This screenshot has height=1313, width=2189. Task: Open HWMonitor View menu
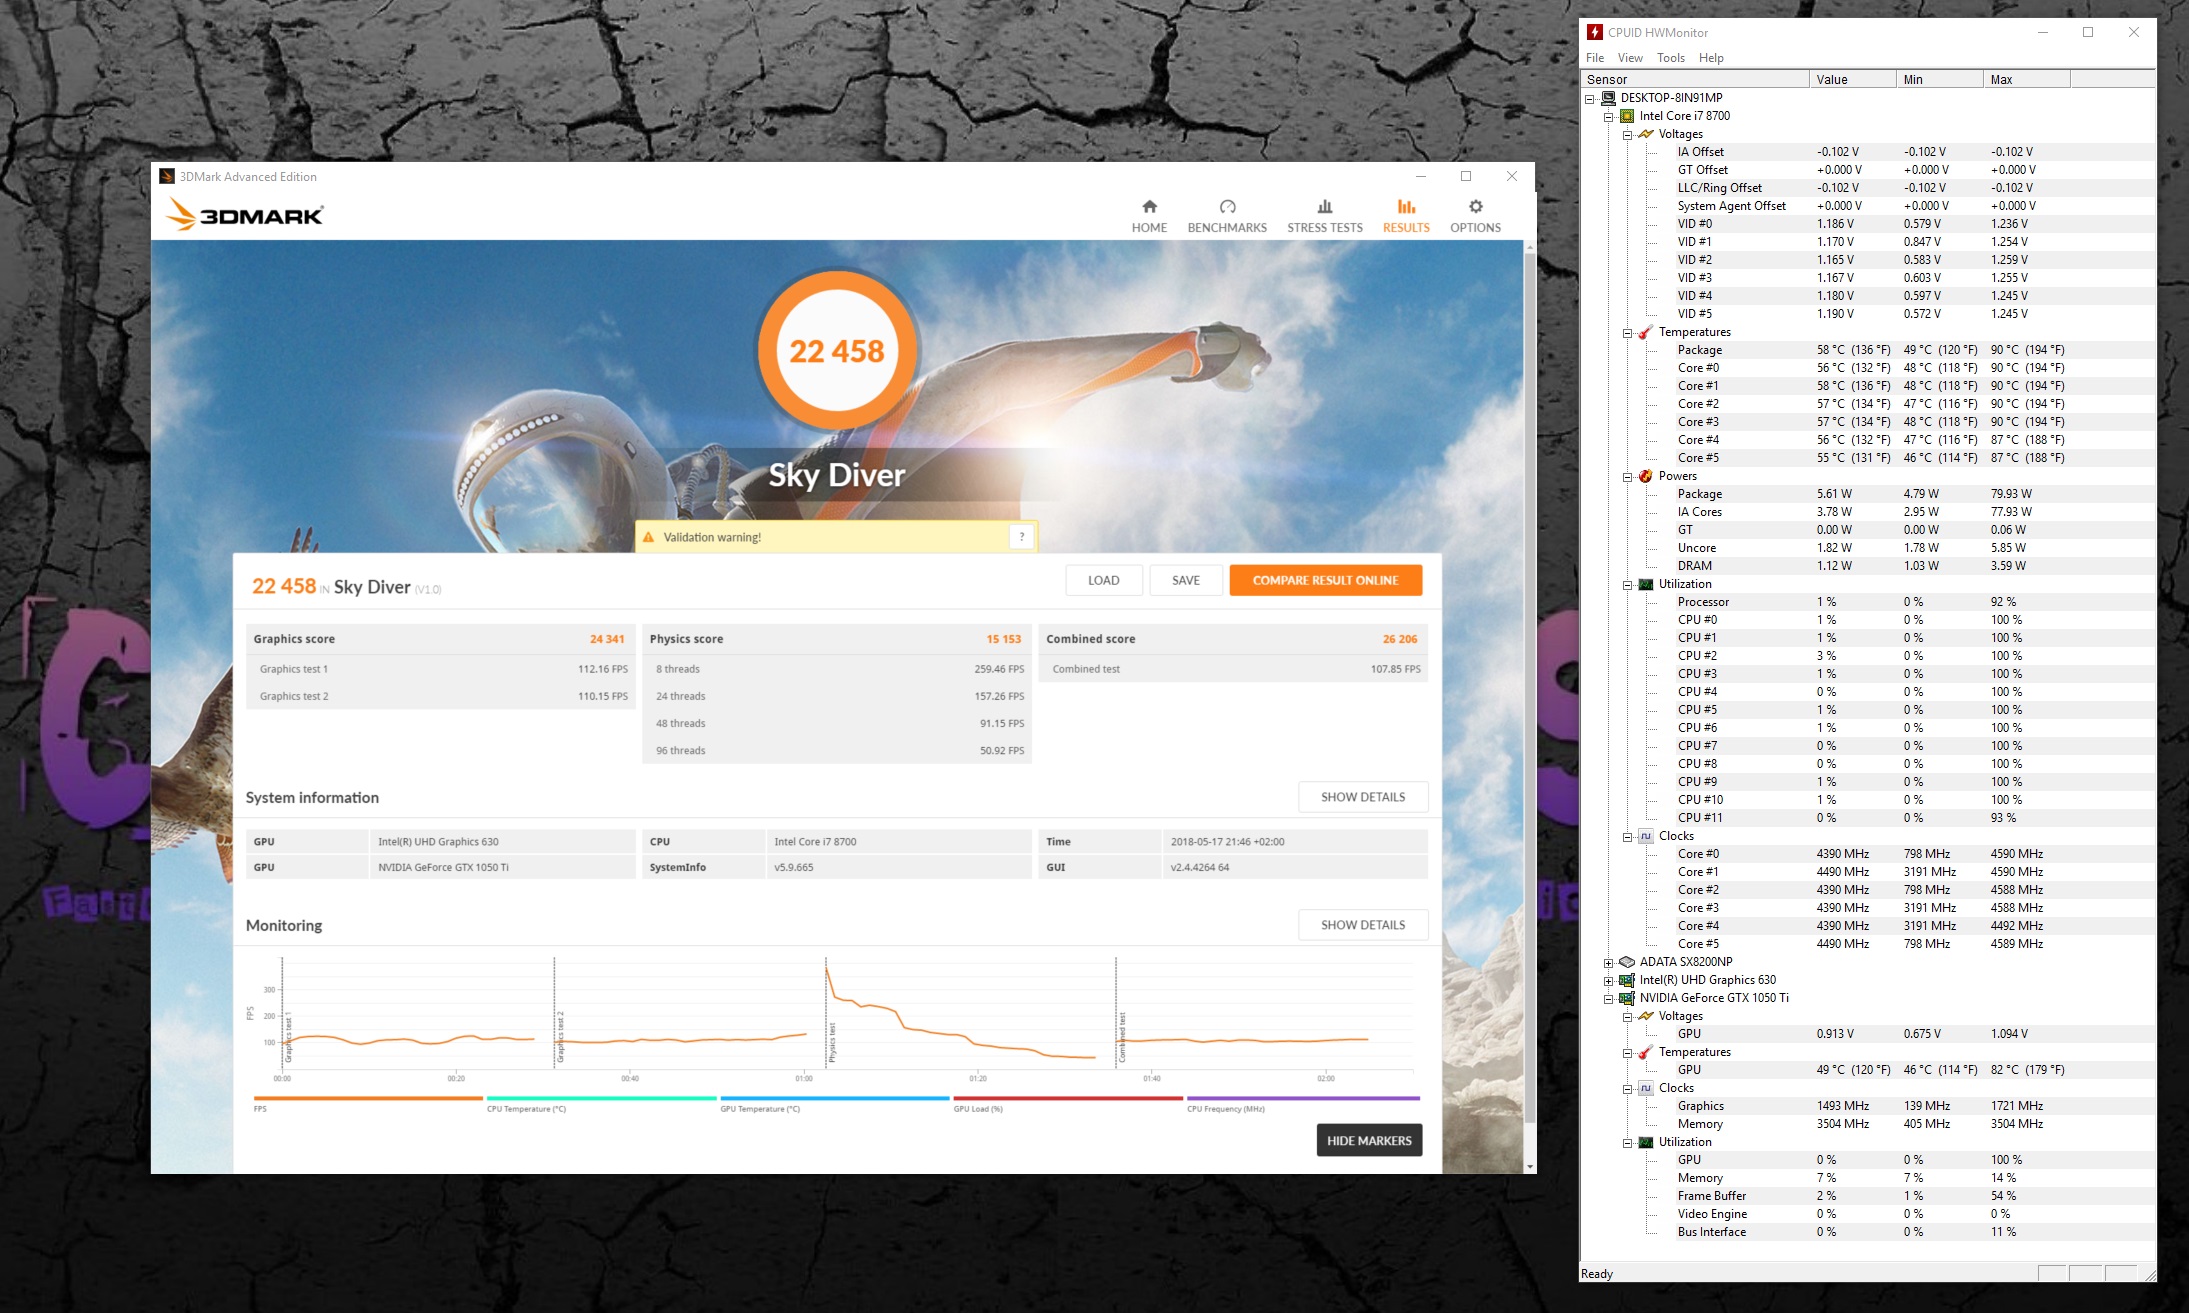coord(1630,58)
